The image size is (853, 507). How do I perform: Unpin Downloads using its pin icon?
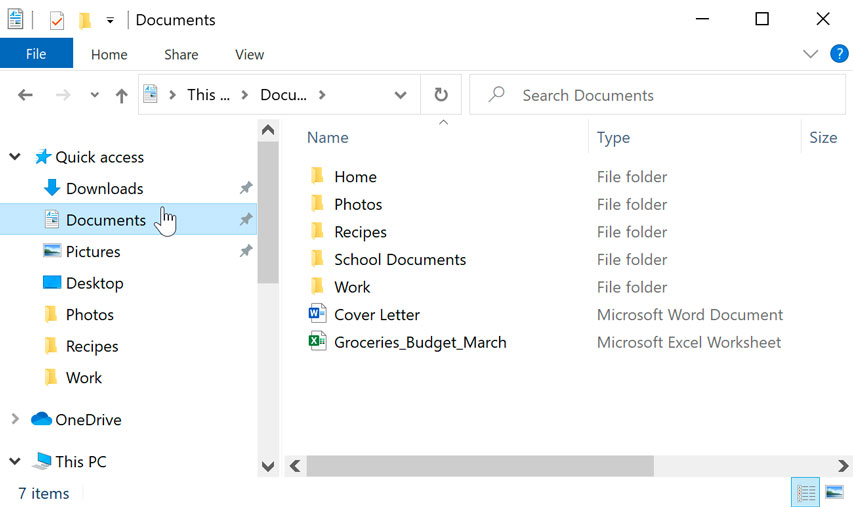[245, 188]
